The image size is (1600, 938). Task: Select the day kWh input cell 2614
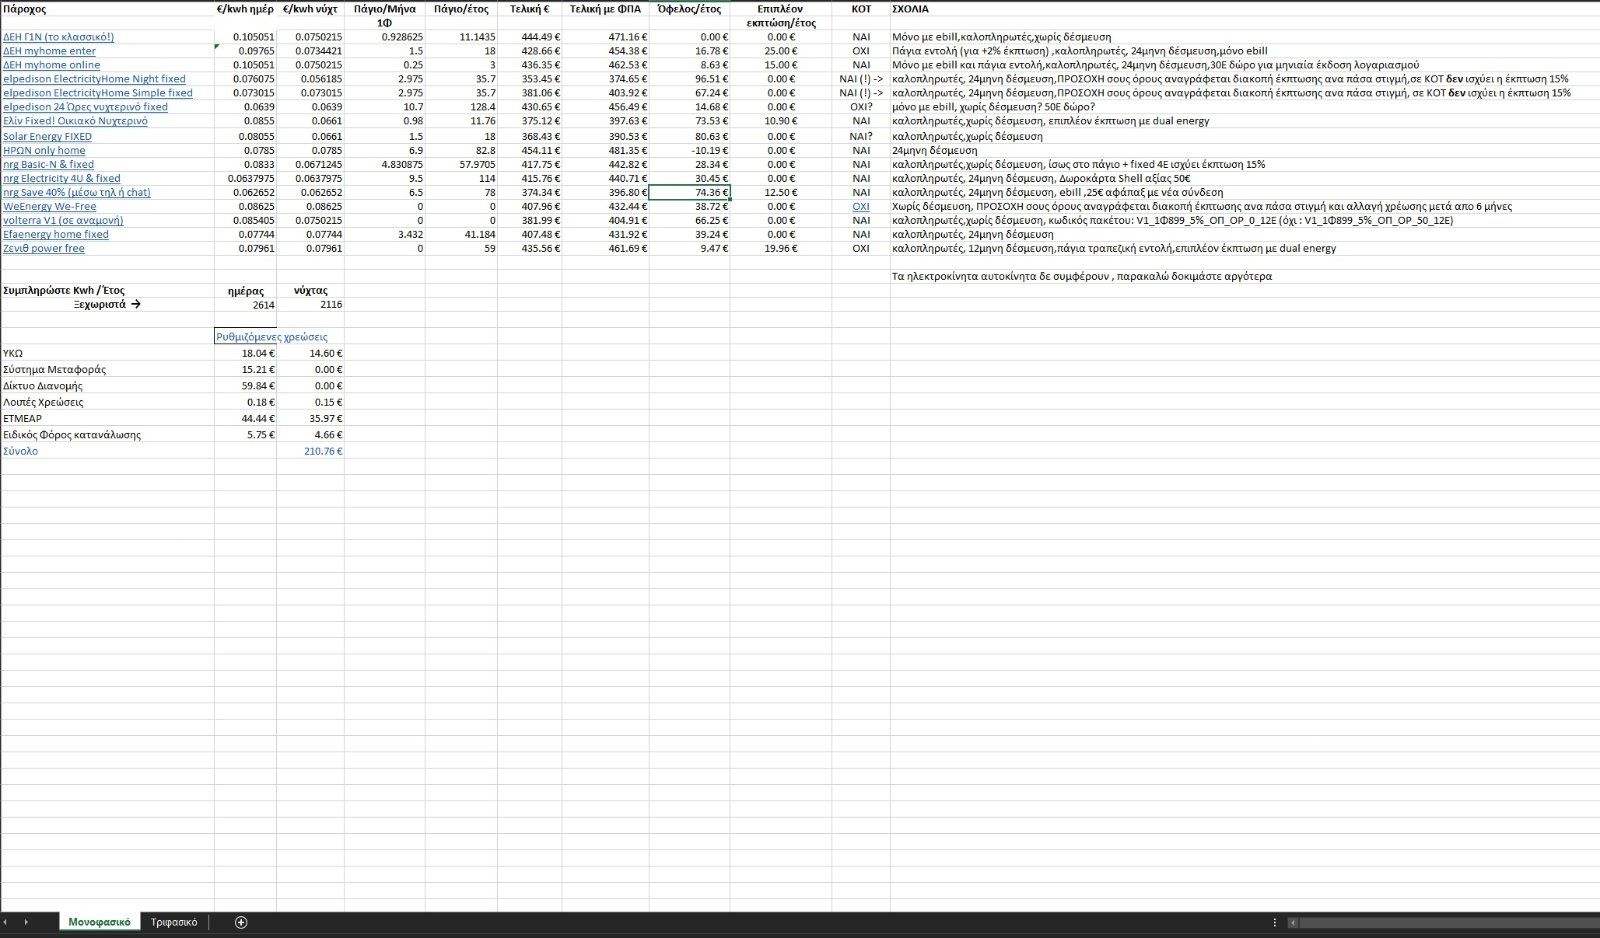coord(245,305)
